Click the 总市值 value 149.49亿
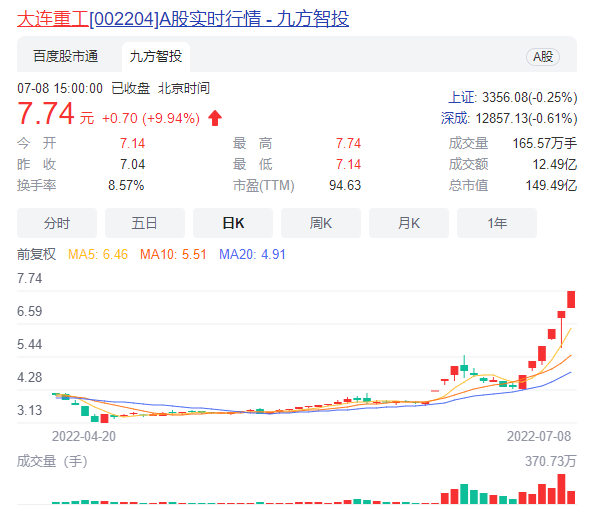Image resolution: width=601 pixels, height=515 pixels. pyautogui.click(x=551, y=185)
